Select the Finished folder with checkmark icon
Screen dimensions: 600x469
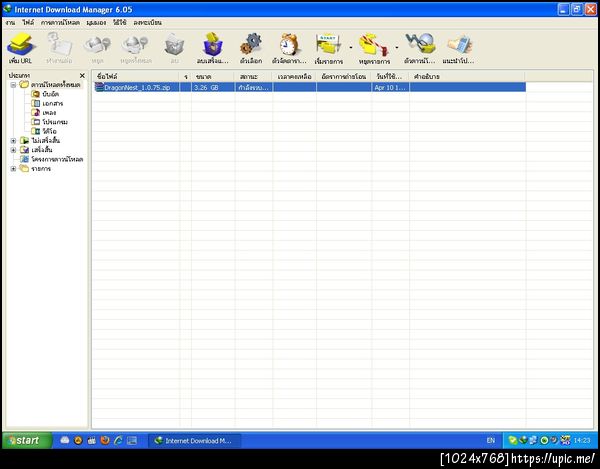point(36,150)
